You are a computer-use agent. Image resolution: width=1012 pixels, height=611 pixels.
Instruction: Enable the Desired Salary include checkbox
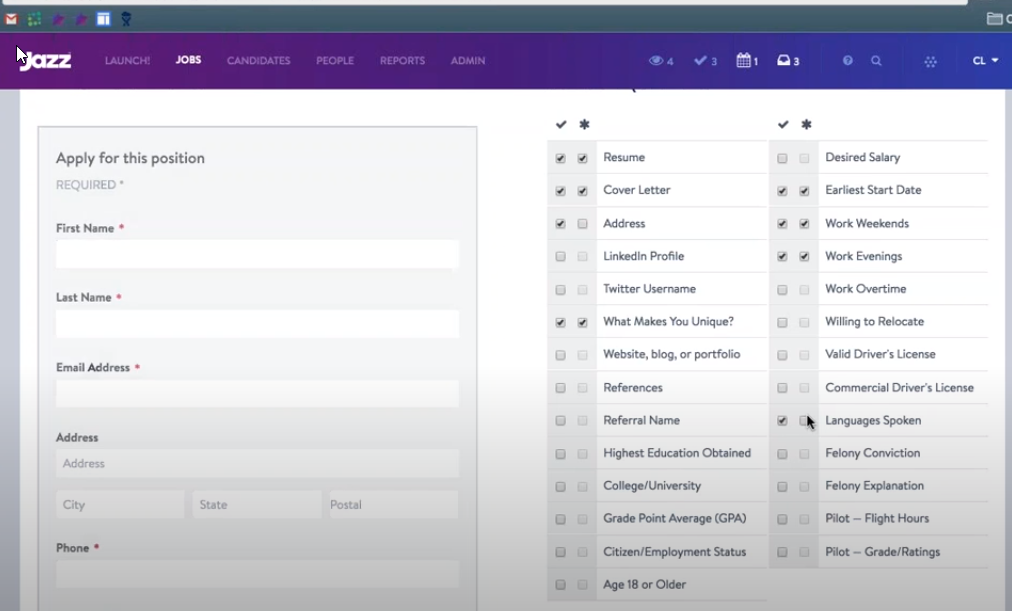782,158
